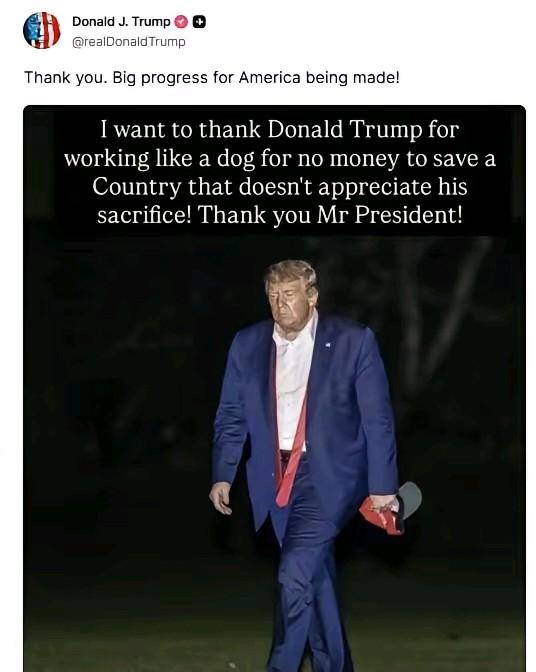Open the flag-themed profile avatar
This screenshot has height=672, width=536.
(42, 30)
